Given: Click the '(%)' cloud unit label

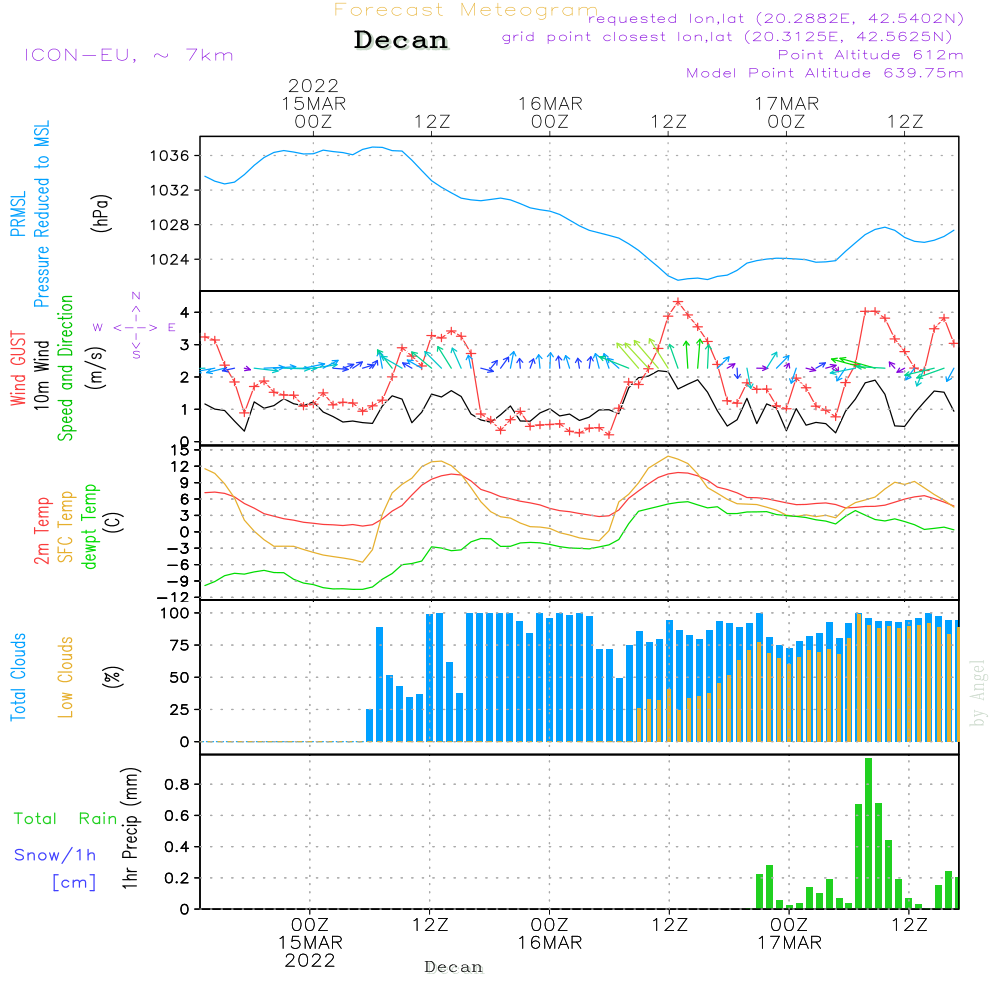Looking at the screenshot, I should (112, 677).
